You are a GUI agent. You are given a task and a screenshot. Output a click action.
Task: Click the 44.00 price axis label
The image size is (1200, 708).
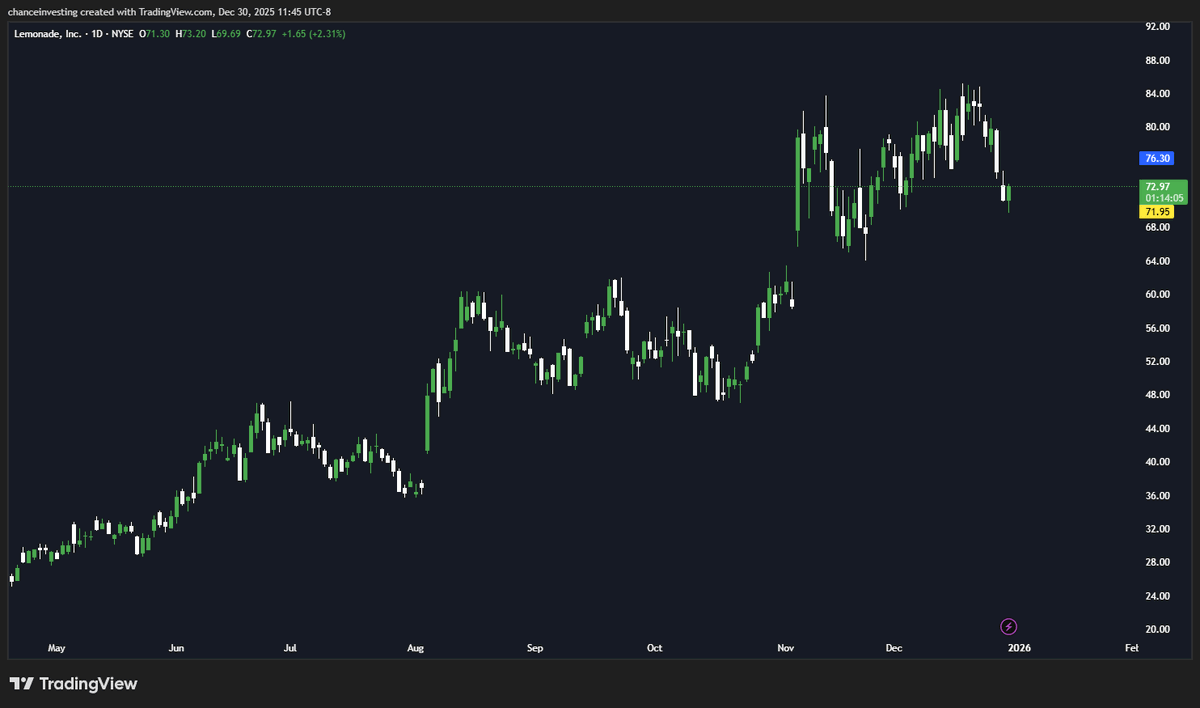(1158, 429)
